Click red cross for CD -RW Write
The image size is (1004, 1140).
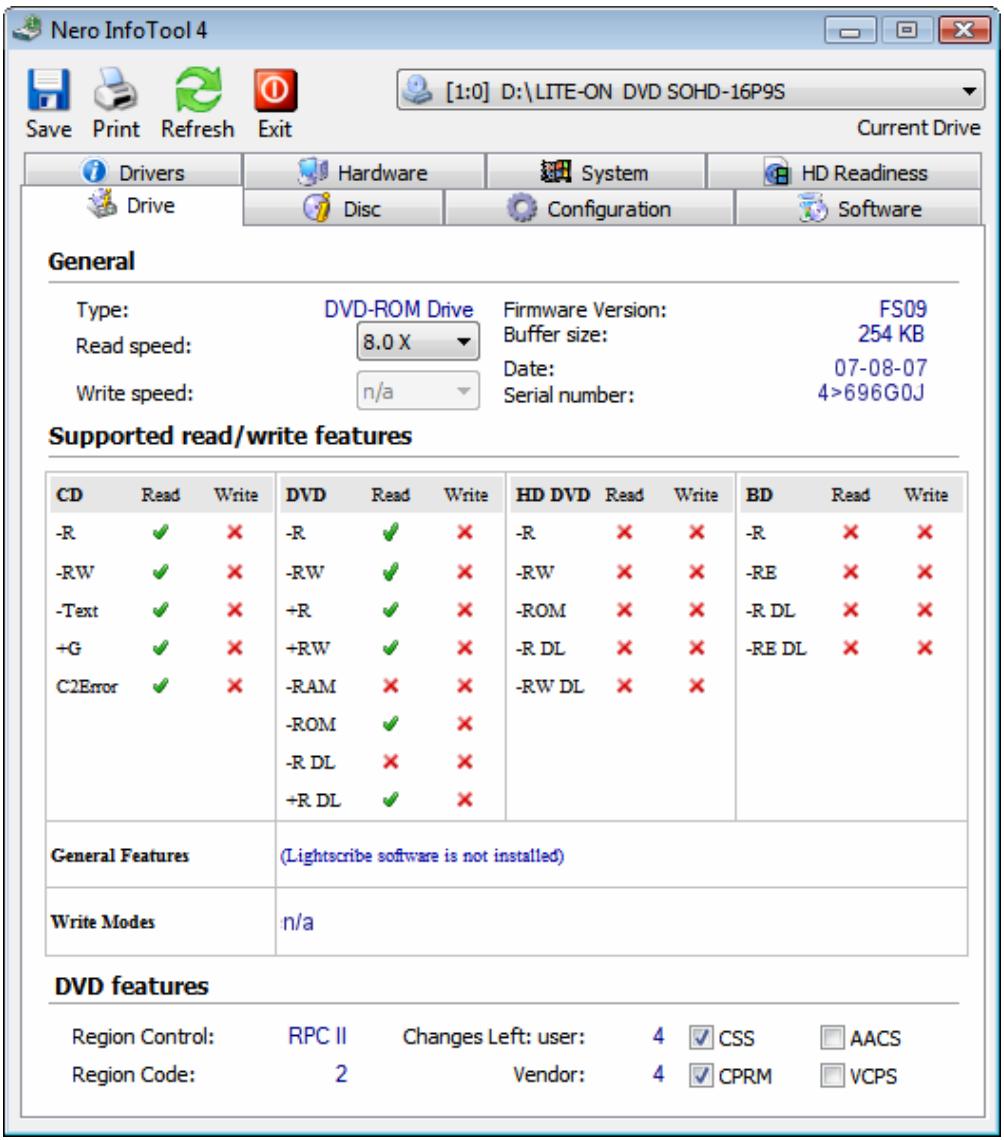[x=234, y=571]
